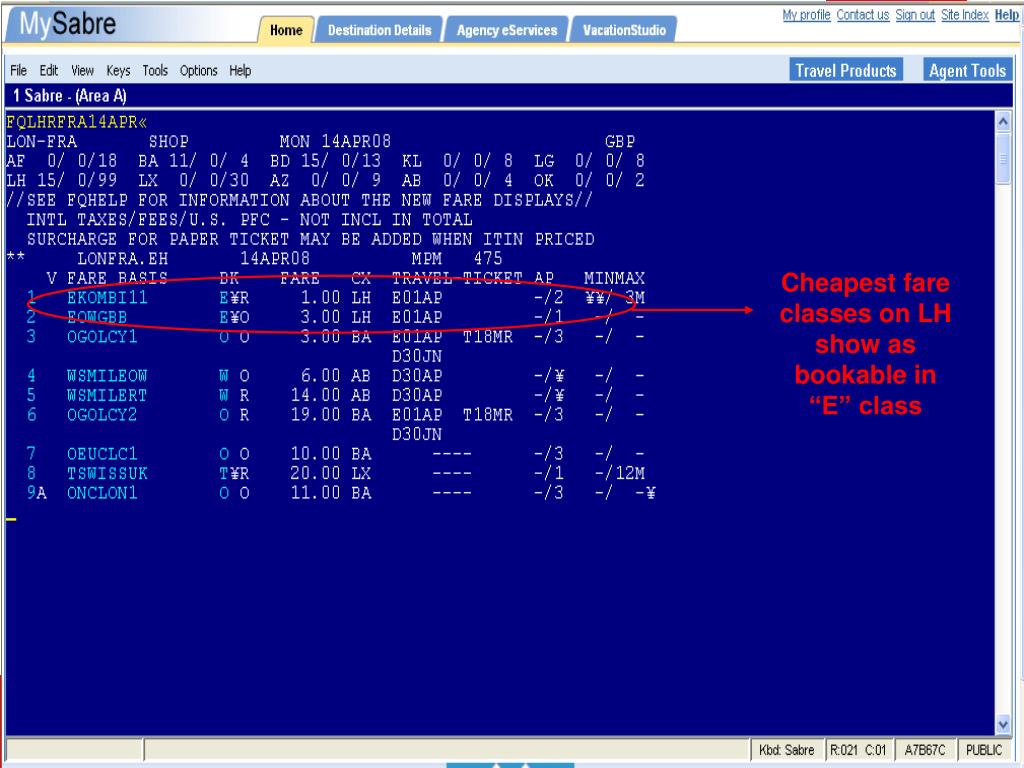The height and width of the screenshot is (768, 1024).
Task: Click the Sign out link
Action: (915, 15)
